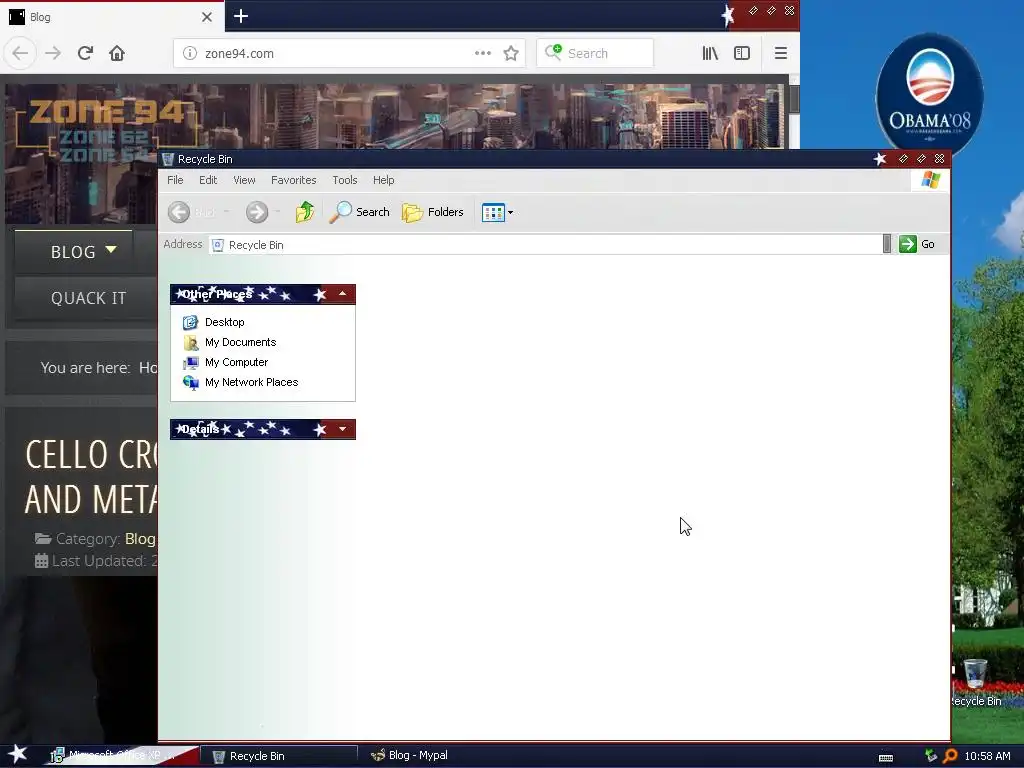The image size is (1024, 768).
Task: Follow the Blog category link
Action: tap(140, 539)
